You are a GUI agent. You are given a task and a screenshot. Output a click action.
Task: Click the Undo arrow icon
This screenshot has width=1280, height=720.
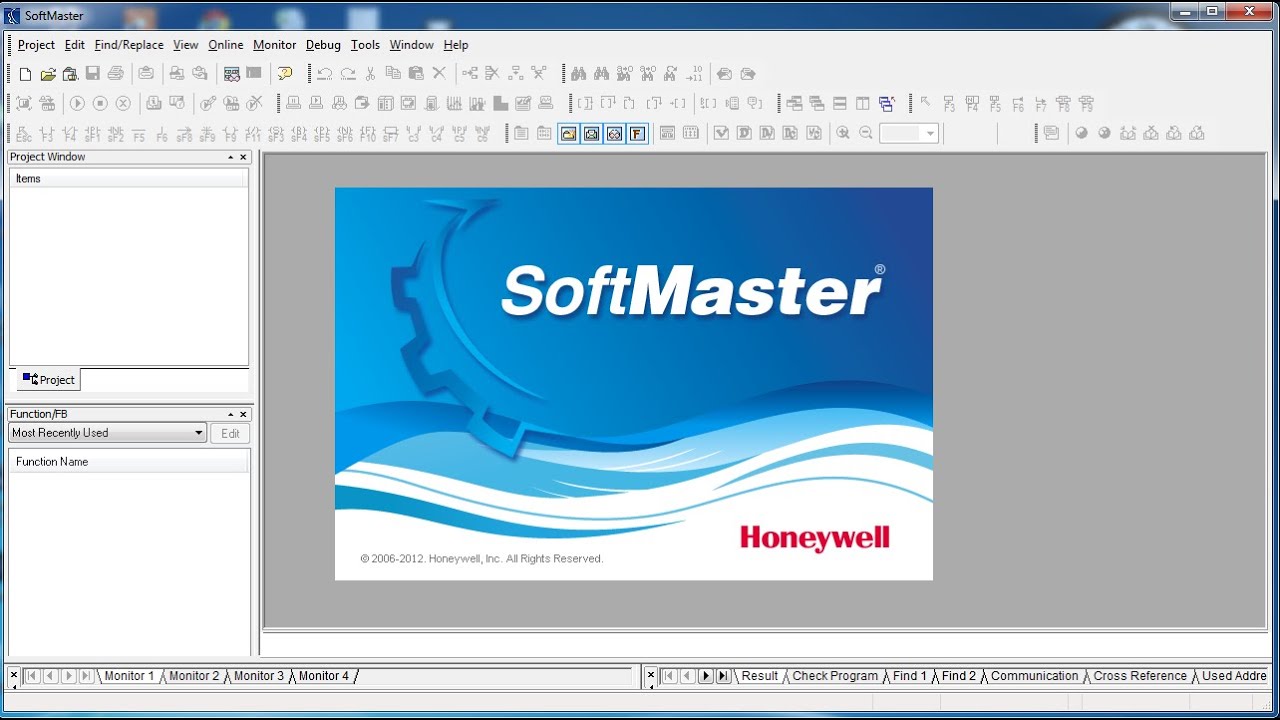click(324, 73)
